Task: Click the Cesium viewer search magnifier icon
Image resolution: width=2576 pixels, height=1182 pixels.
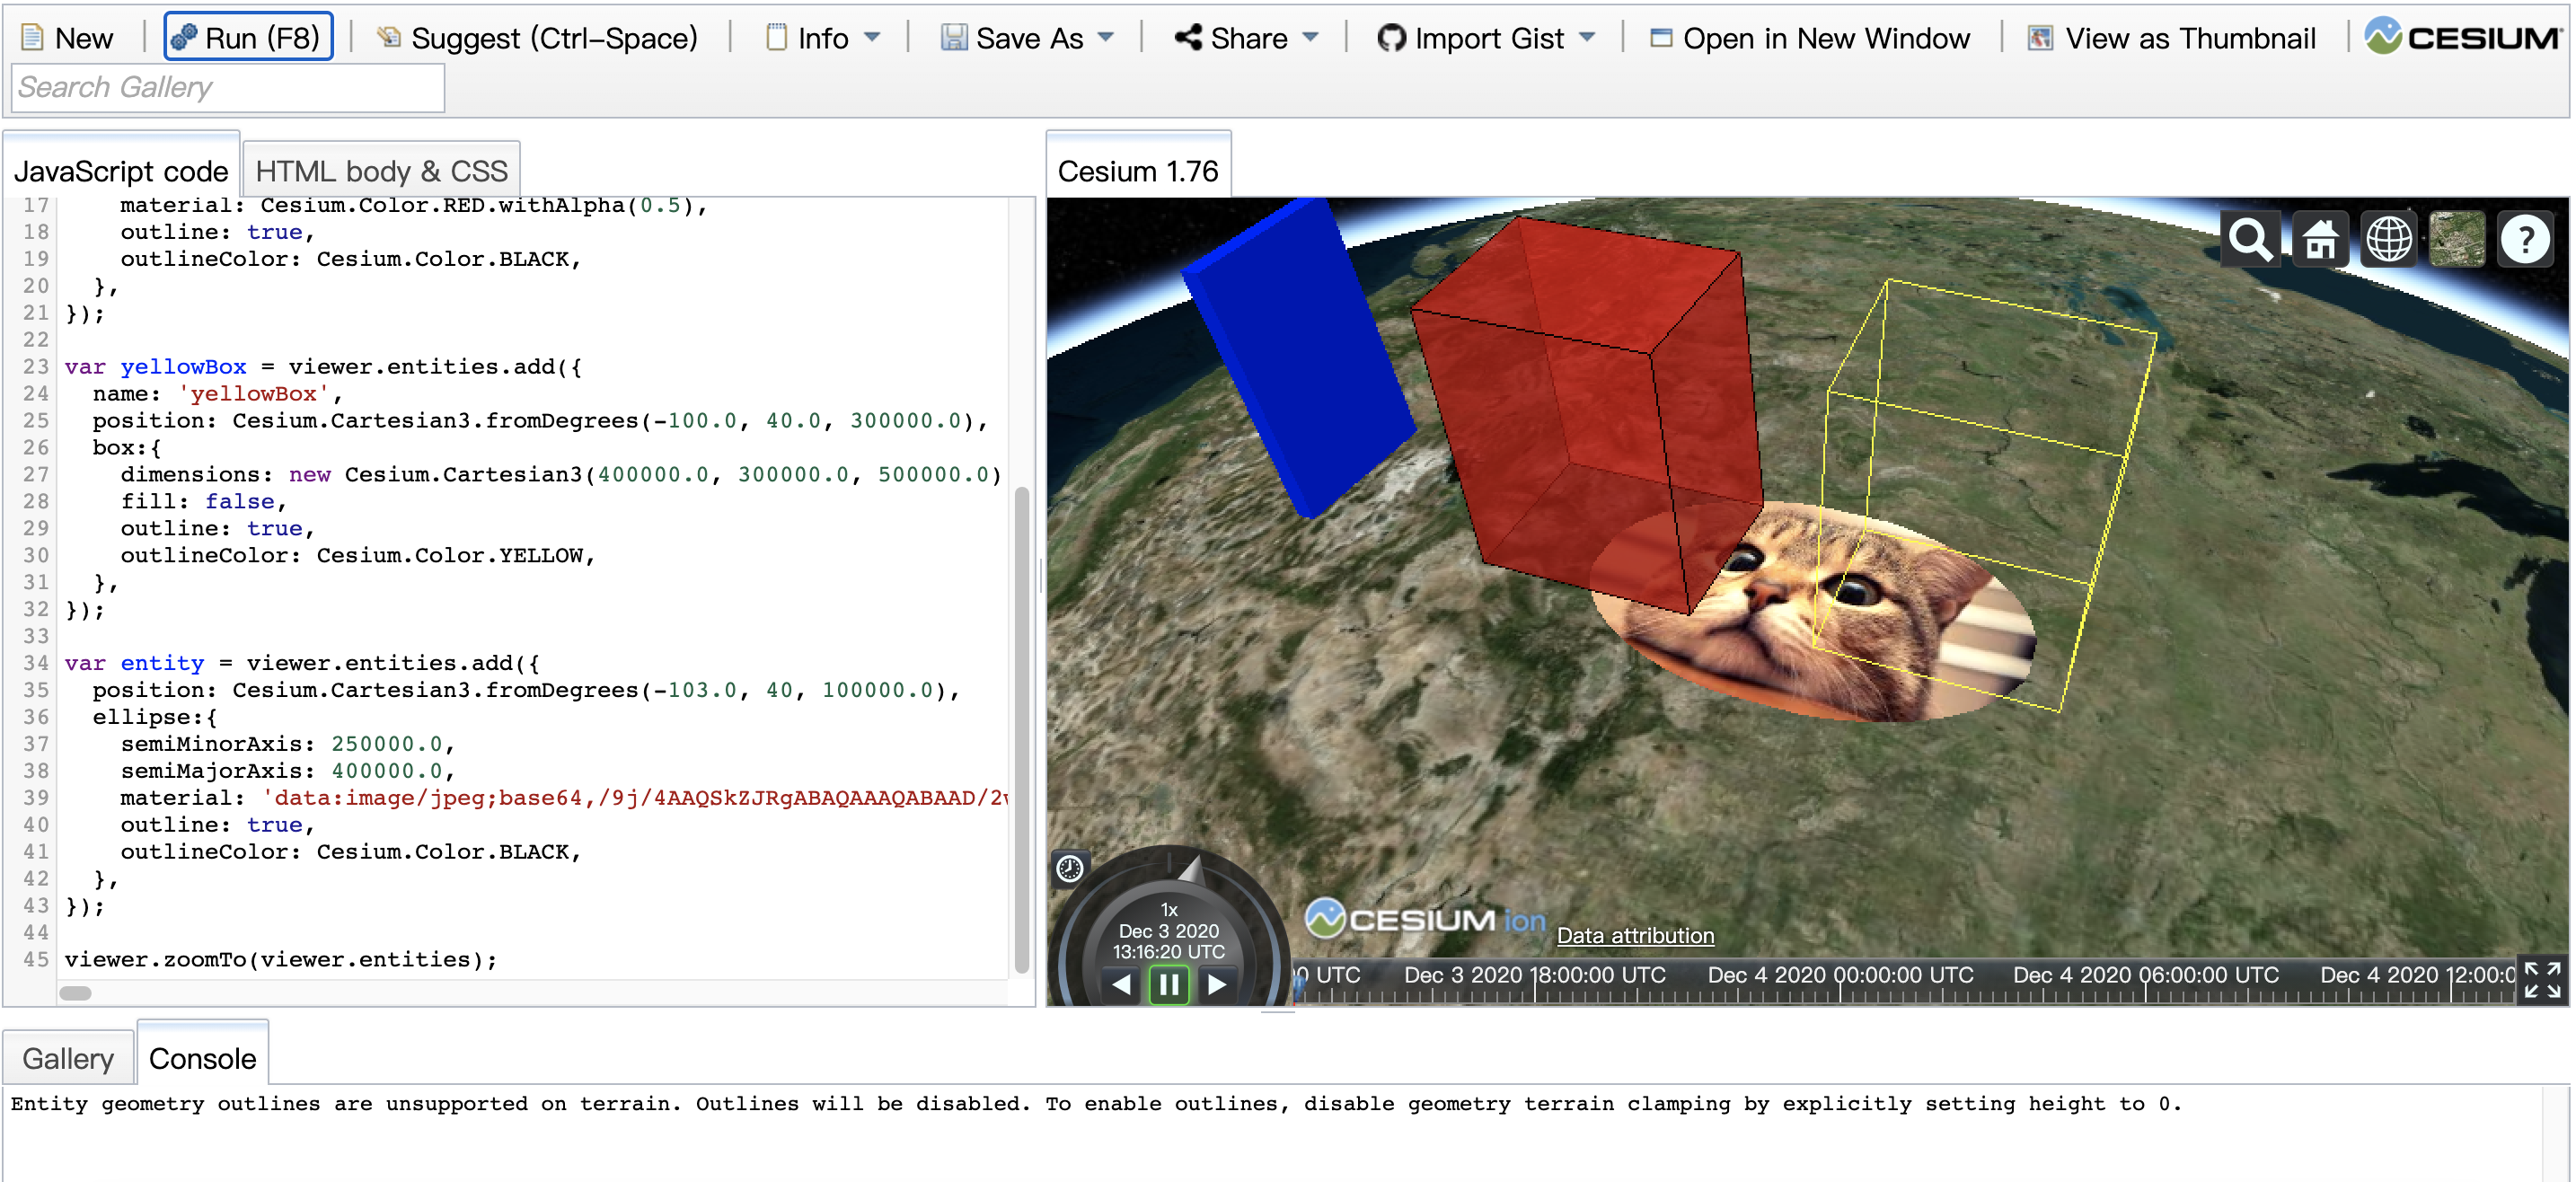Action: pos(2249,240)
